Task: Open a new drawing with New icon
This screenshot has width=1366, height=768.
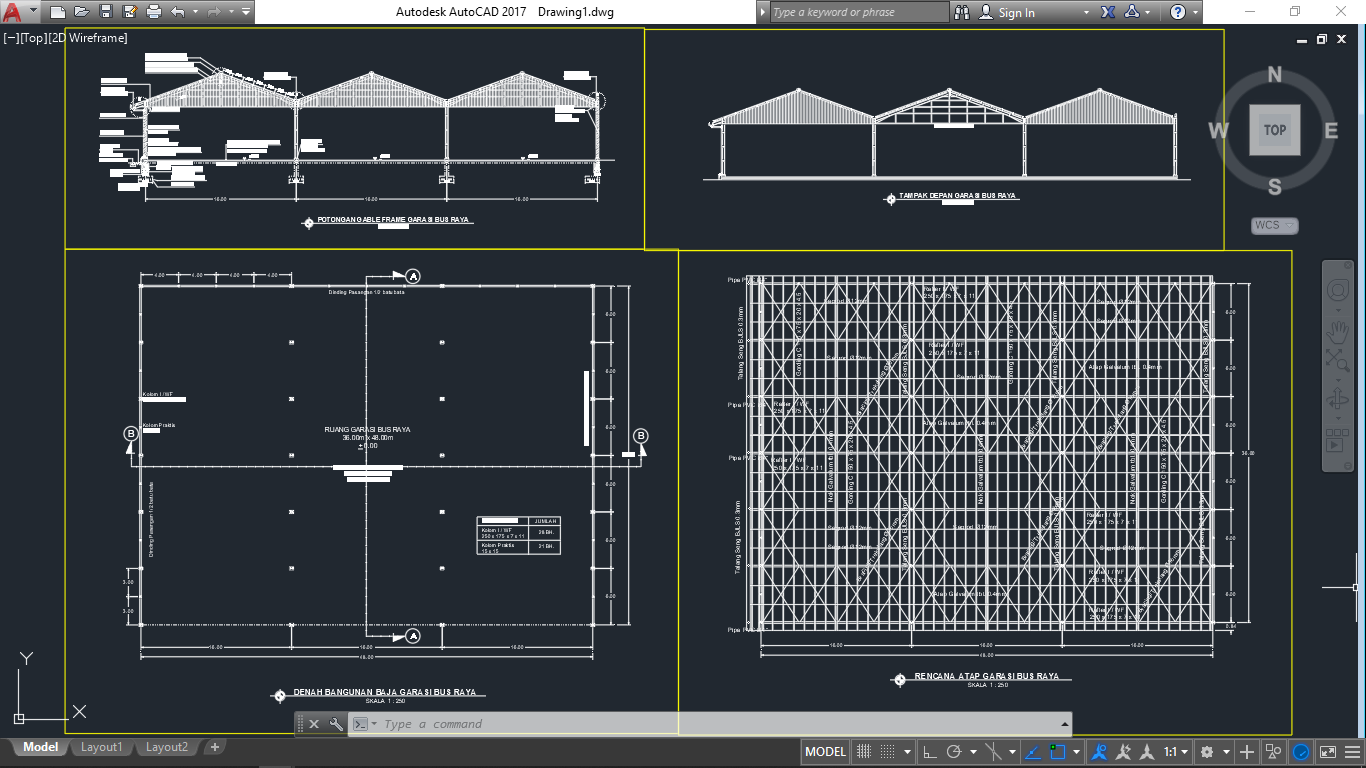Action: (x=57, y=11)
